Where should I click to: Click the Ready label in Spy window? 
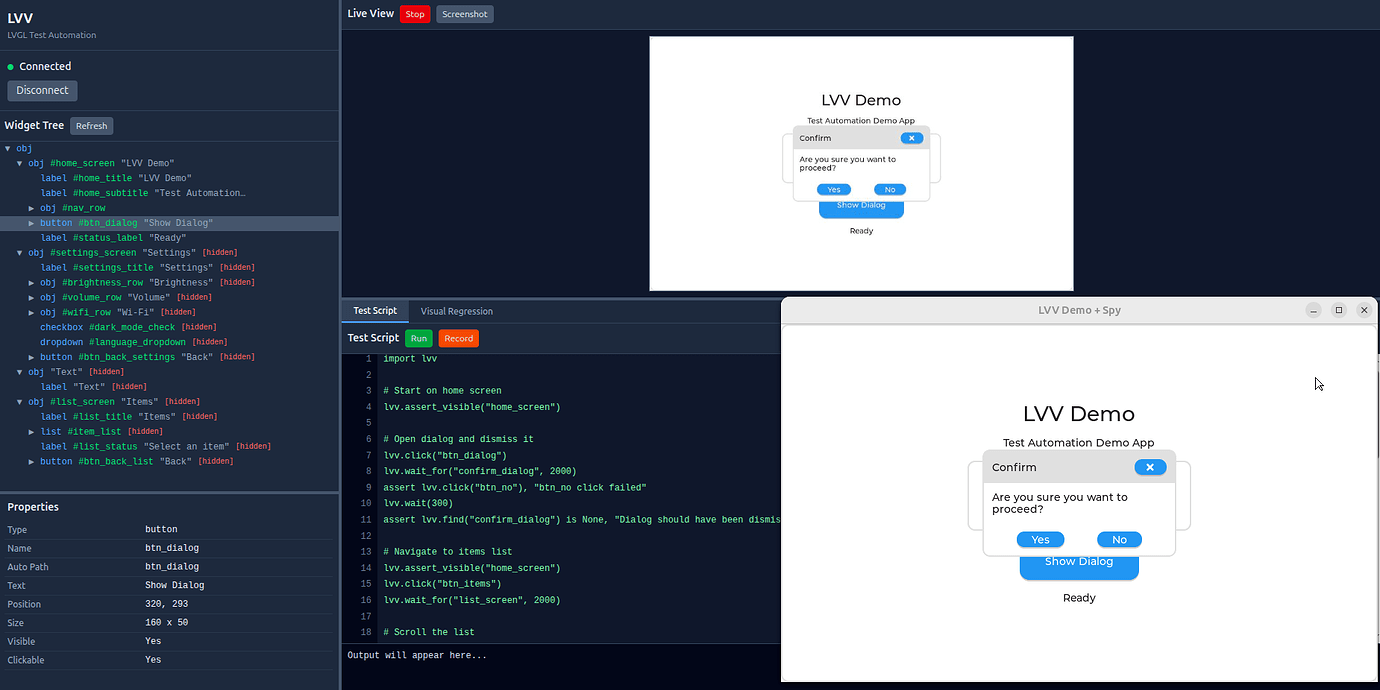click(x=1079, y=598)
